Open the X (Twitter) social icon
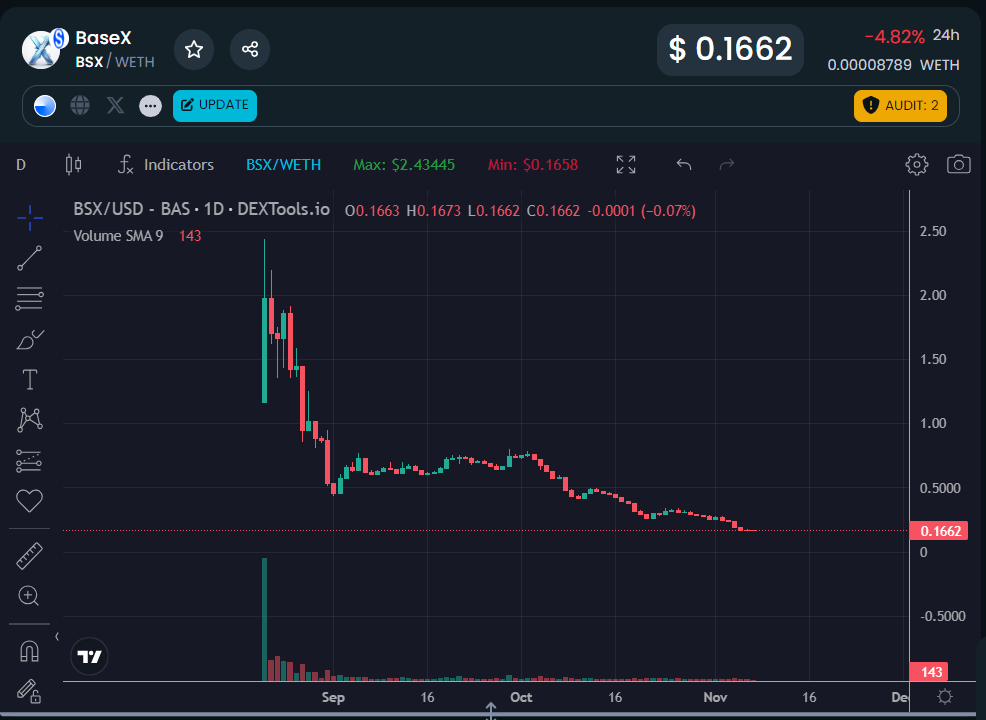The height and width of the screenshot is (720, 986). tap(115, 105)
